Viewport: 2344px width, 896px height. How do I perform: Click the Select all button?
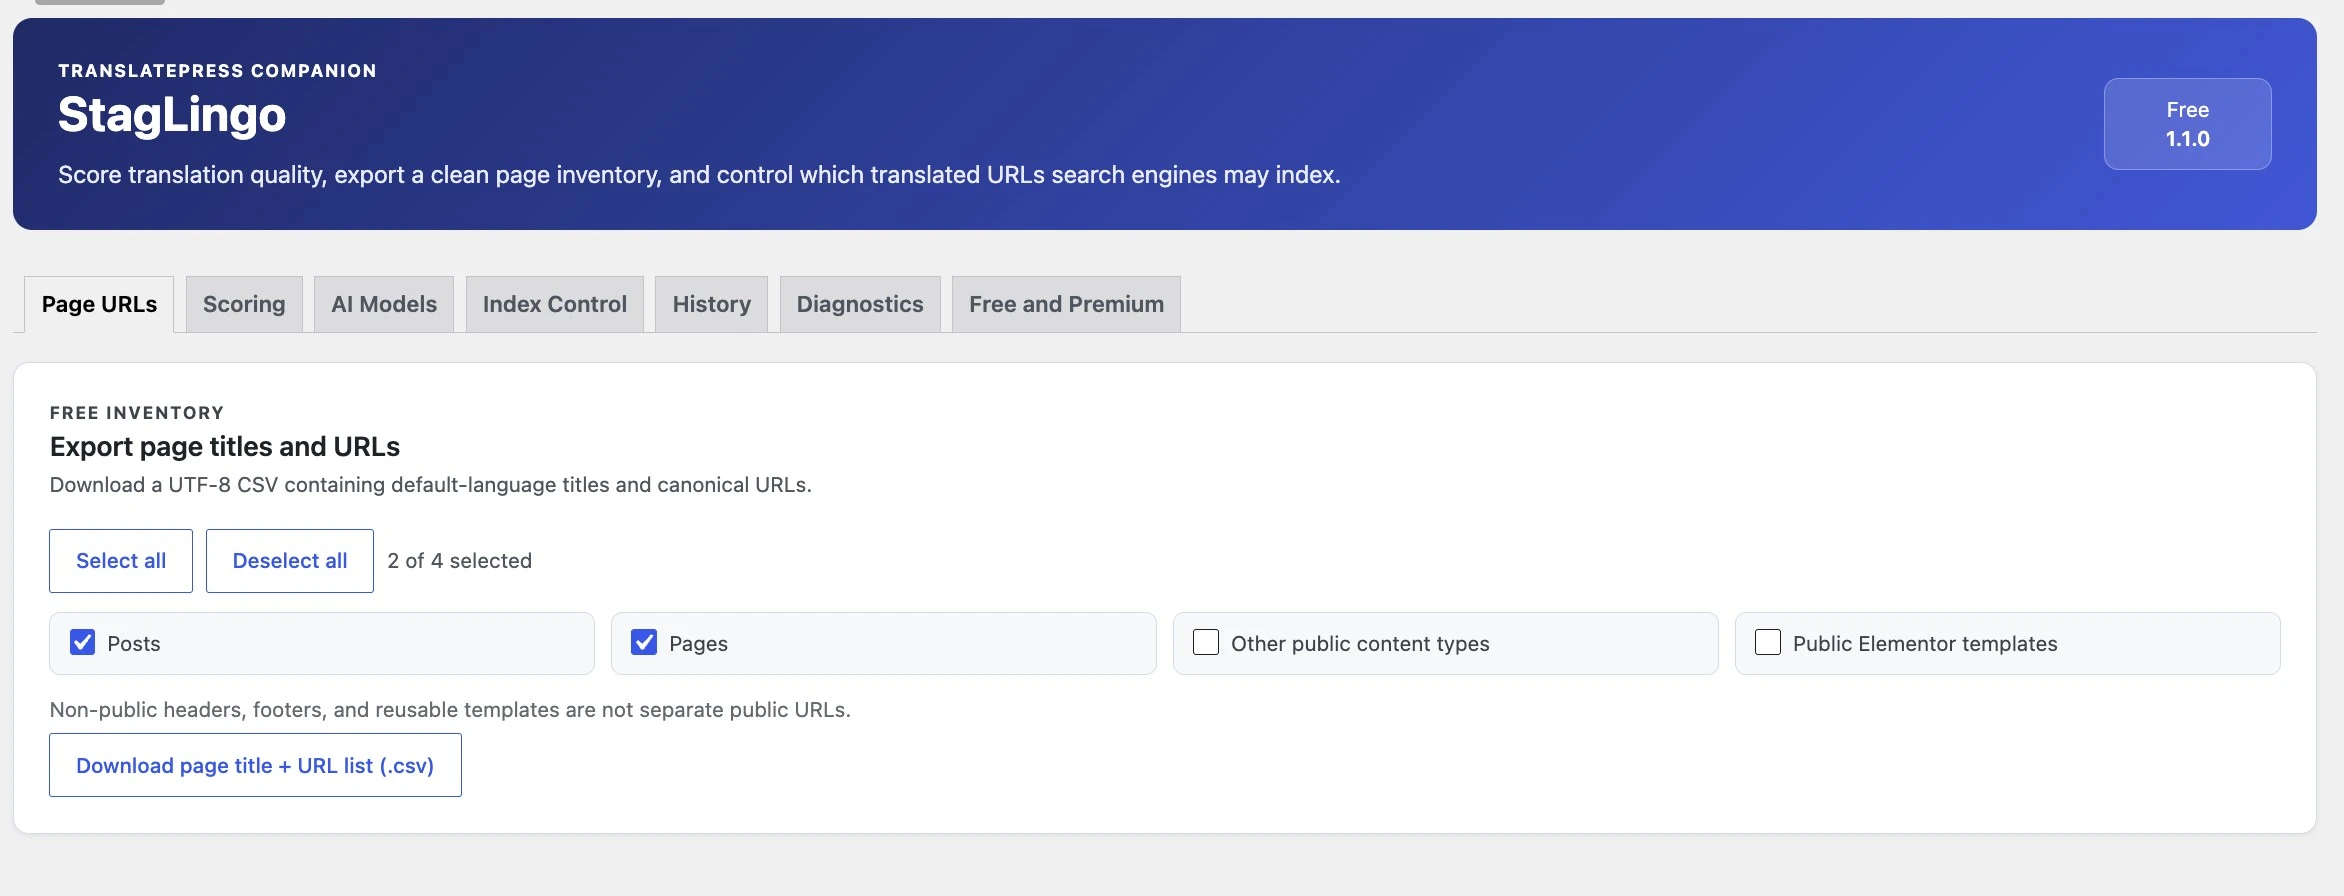coord(121,561)
